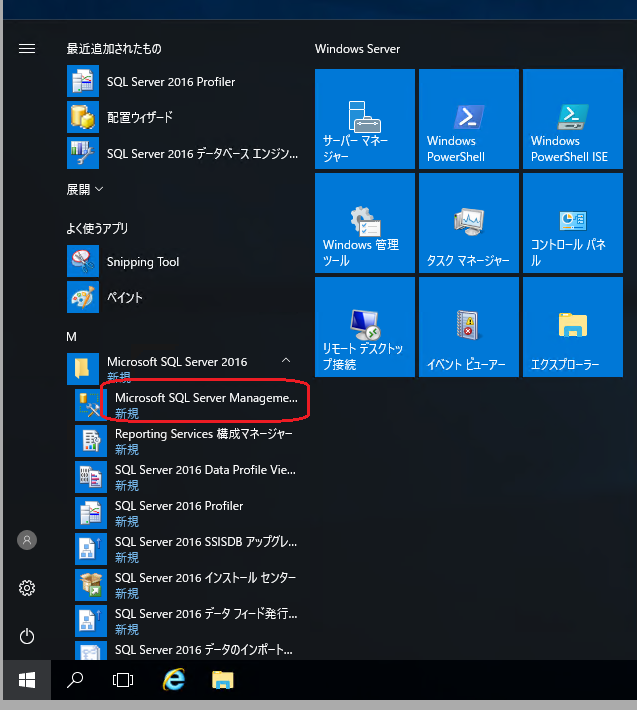
Task: Click 'SQL Server 2016 Data Profile Vie...' label
Action: click(x=205, y=470)
